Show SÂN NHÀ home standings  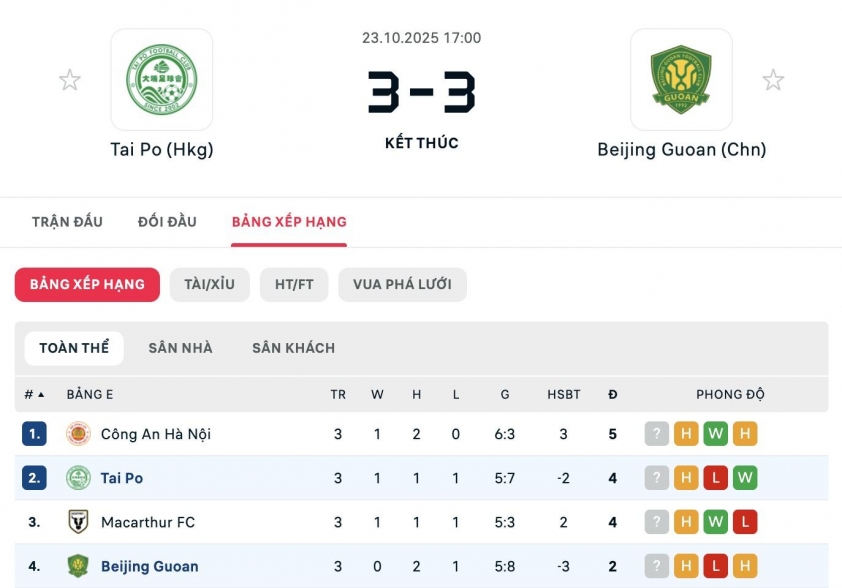(180, 348)
